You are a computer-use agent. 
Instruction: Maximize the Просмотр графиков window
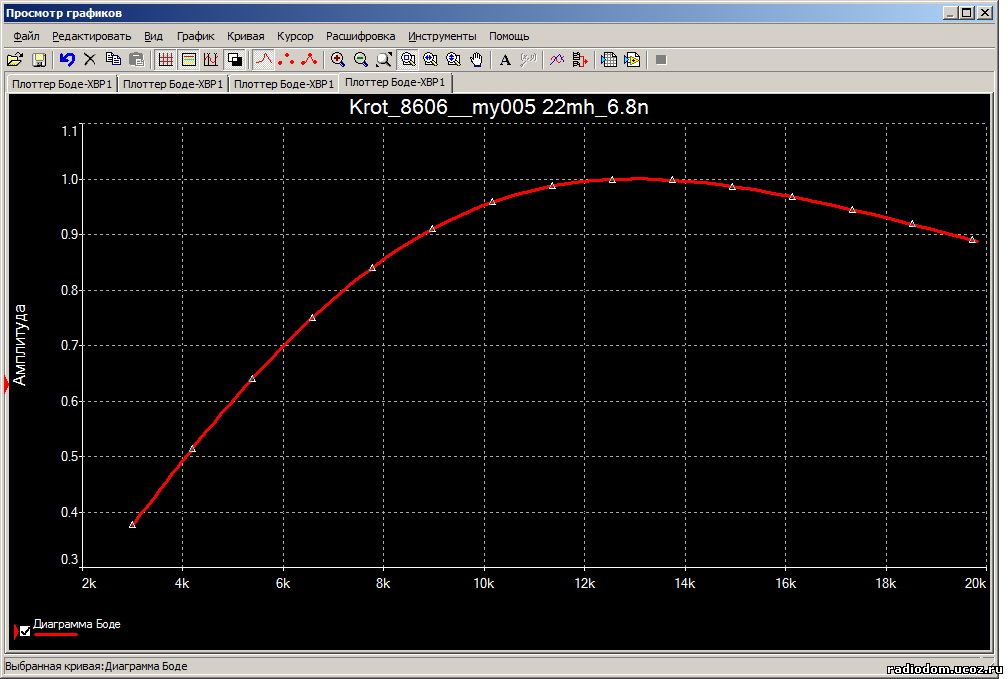click(968, 13)
